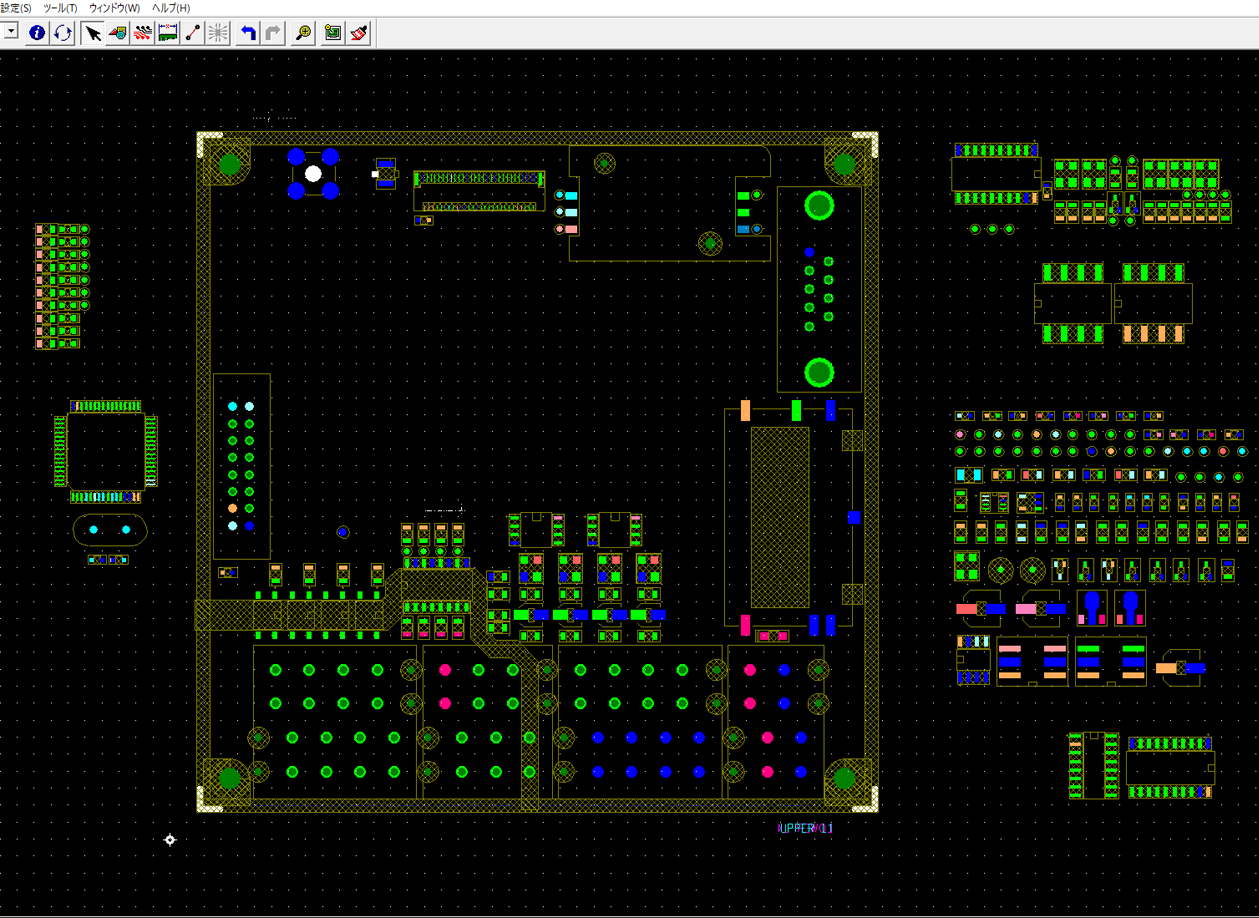The height and width of the screenshot is (918, 1259).
Task: Click the red routing traces icon
Action: tap(143, 33)
